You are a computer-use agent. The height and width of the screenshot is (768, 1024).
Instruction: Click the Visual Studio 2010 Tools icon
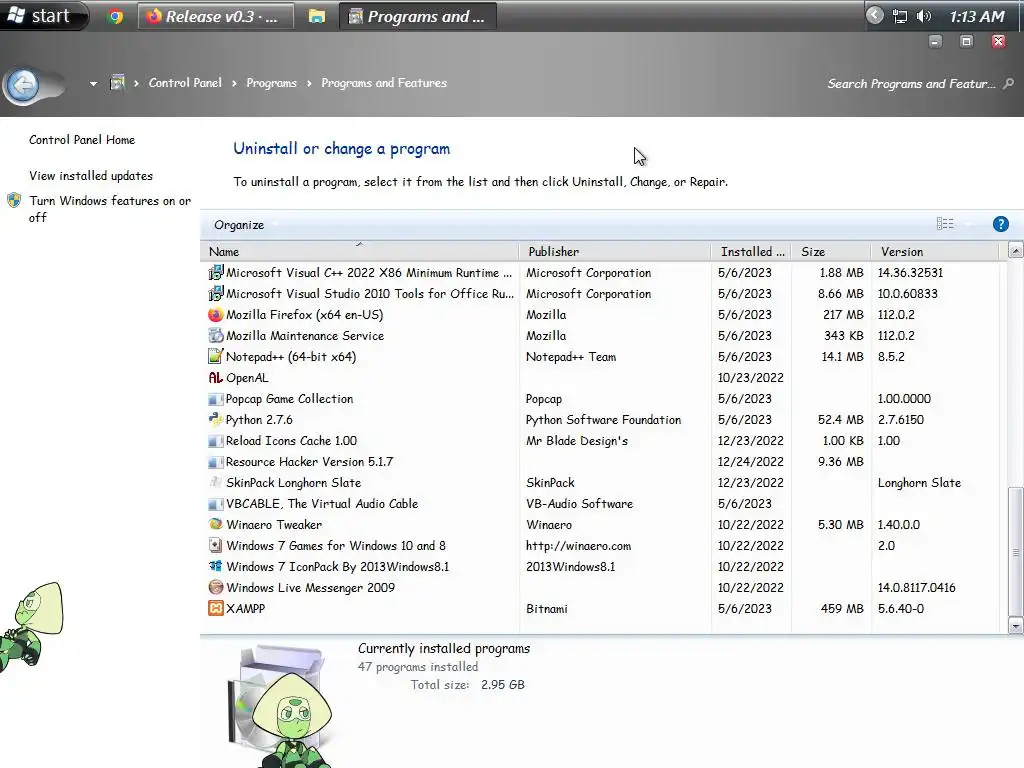click(x=216, y=294)
